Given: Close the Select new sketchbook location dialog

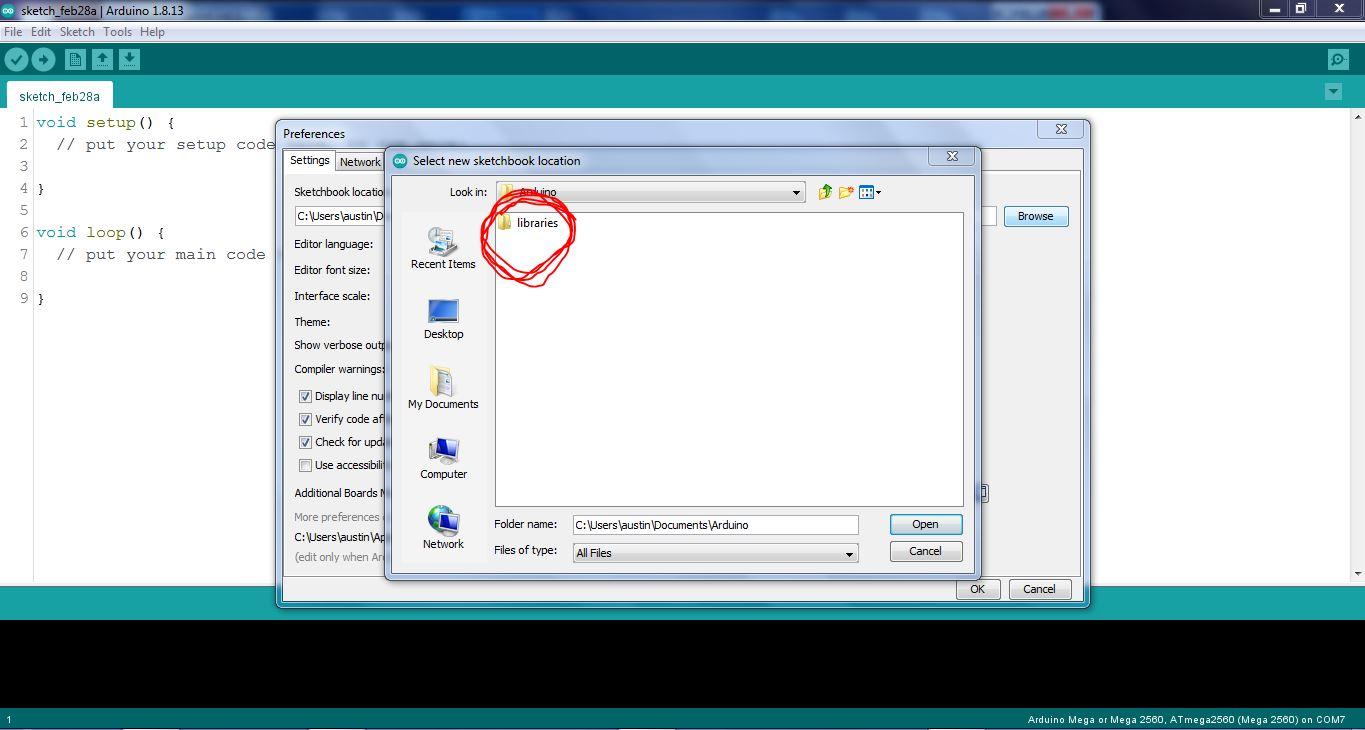Looking at the screenshot, I should (952, 156).
